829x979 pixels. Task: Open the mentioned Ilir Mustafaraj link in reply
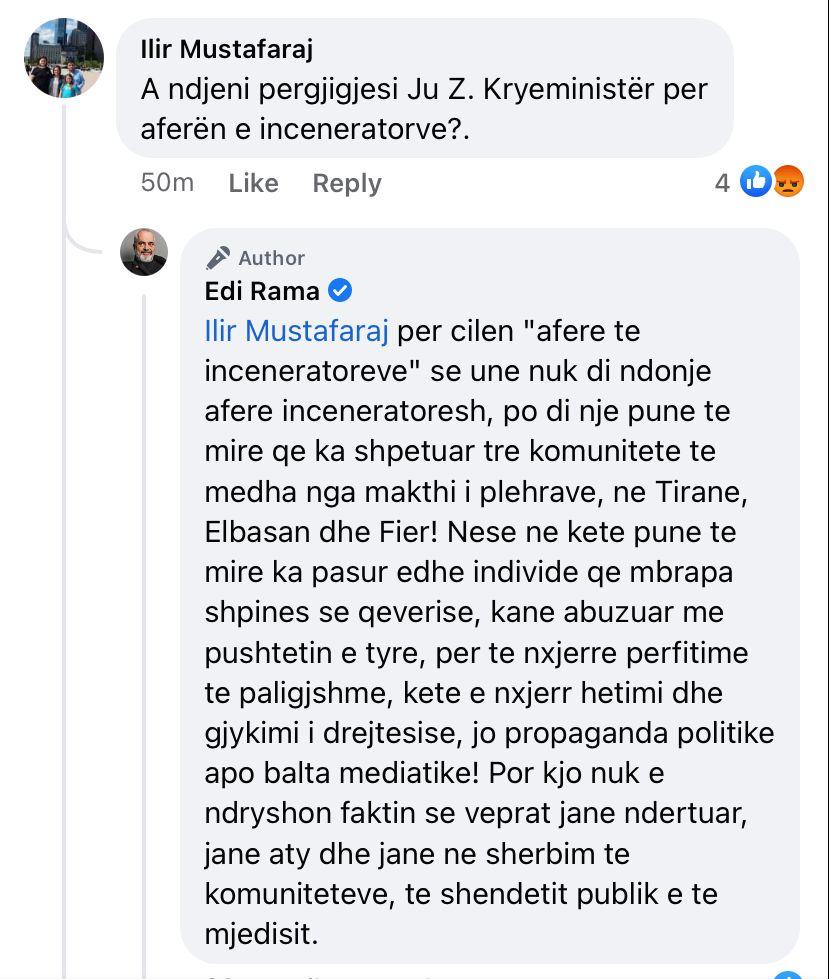[x=296, y=331]
